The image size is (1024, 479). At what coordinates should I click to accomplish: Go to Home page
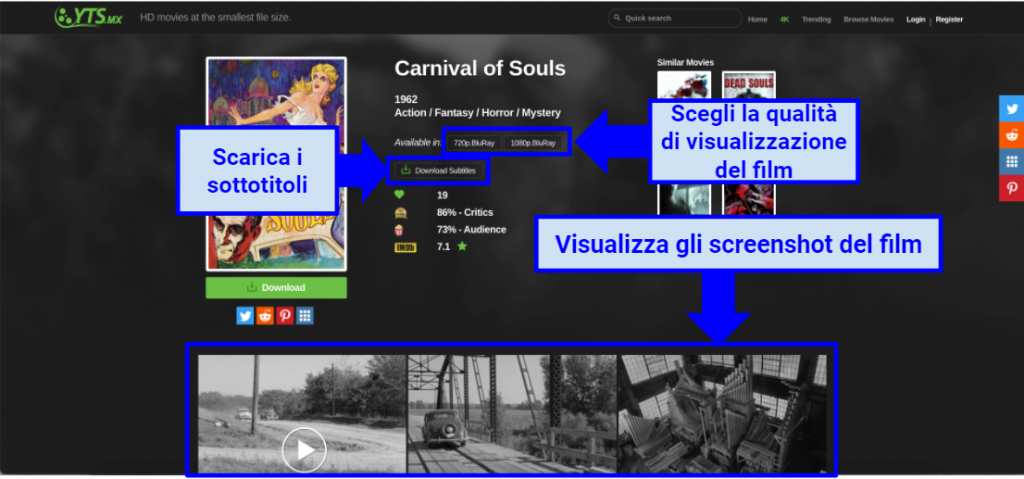(x=758, y=20)
